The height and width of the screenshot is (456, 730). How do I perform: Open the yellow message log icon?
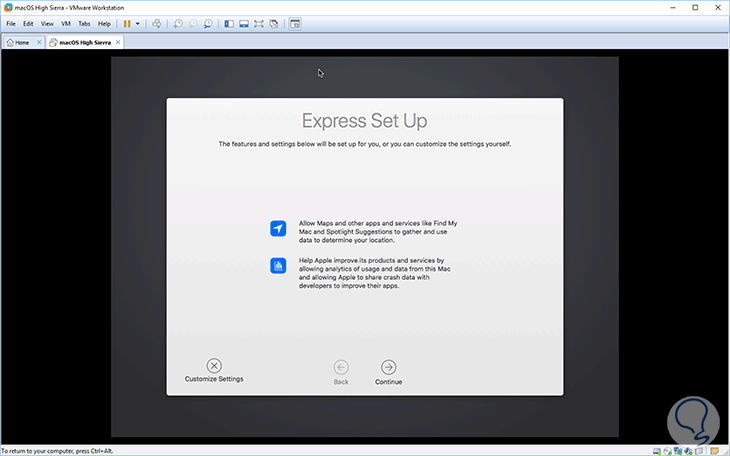click(715, 451)
